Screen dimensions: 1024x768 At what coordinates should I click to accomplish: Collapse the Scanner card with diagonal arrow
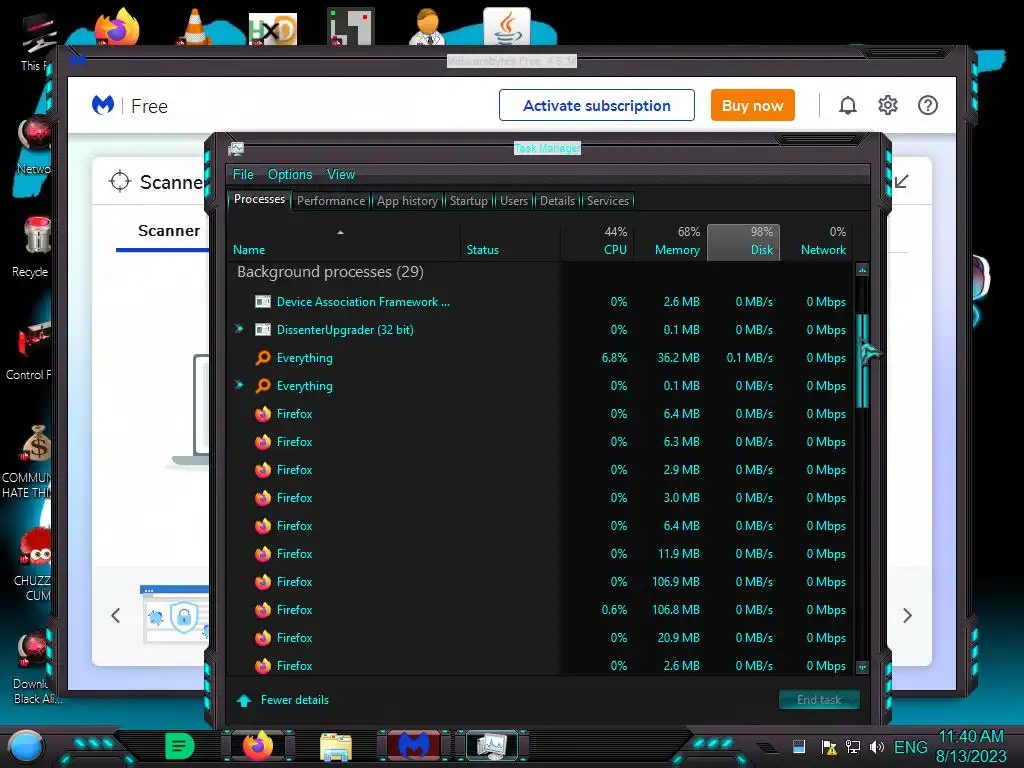pos(902,182)
